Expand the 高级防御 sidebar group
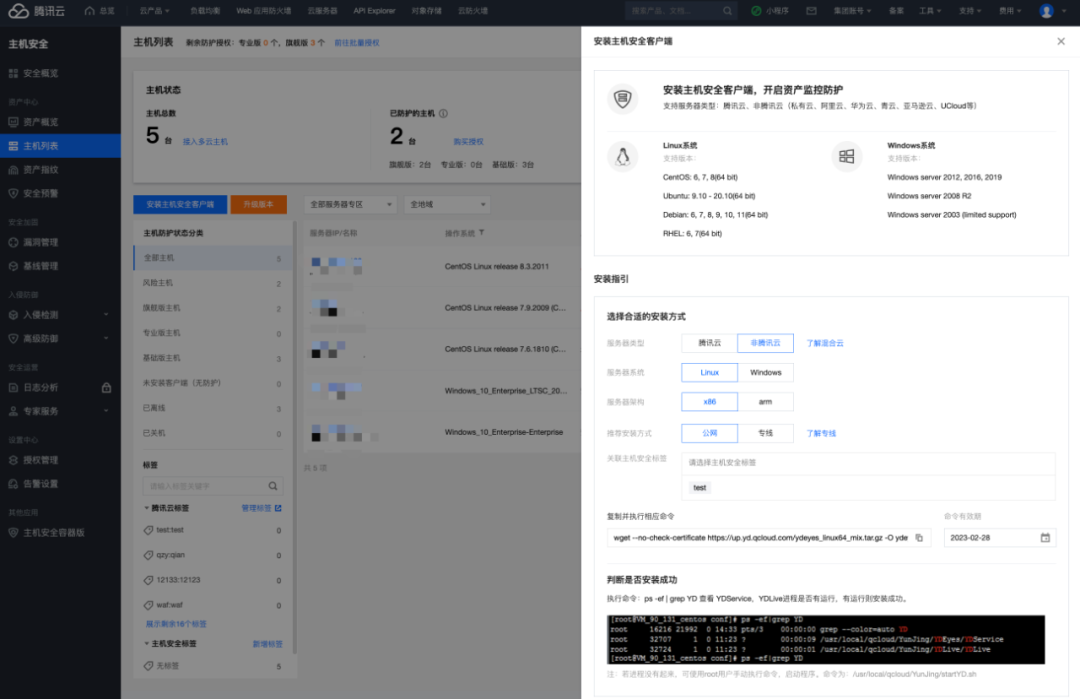 click(x=60, y=339)
